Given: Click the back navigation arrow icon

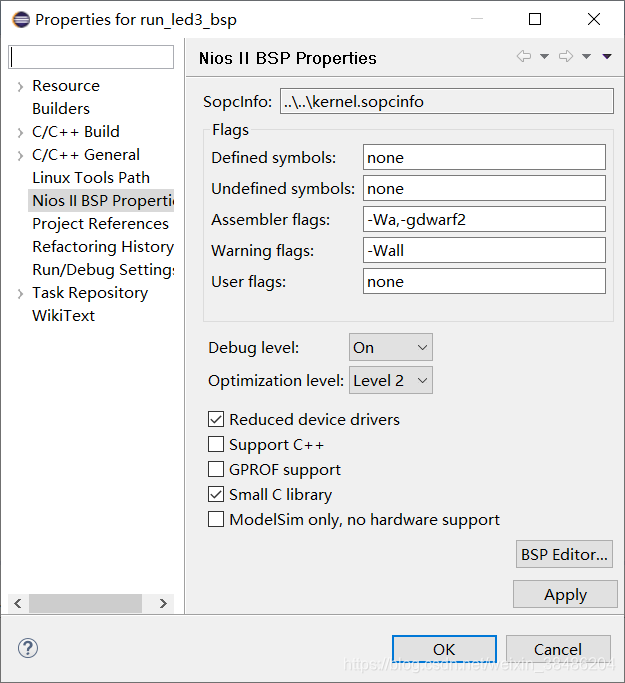Looking at the screenshot, I should pyautogui.click(x=524, y=56).
